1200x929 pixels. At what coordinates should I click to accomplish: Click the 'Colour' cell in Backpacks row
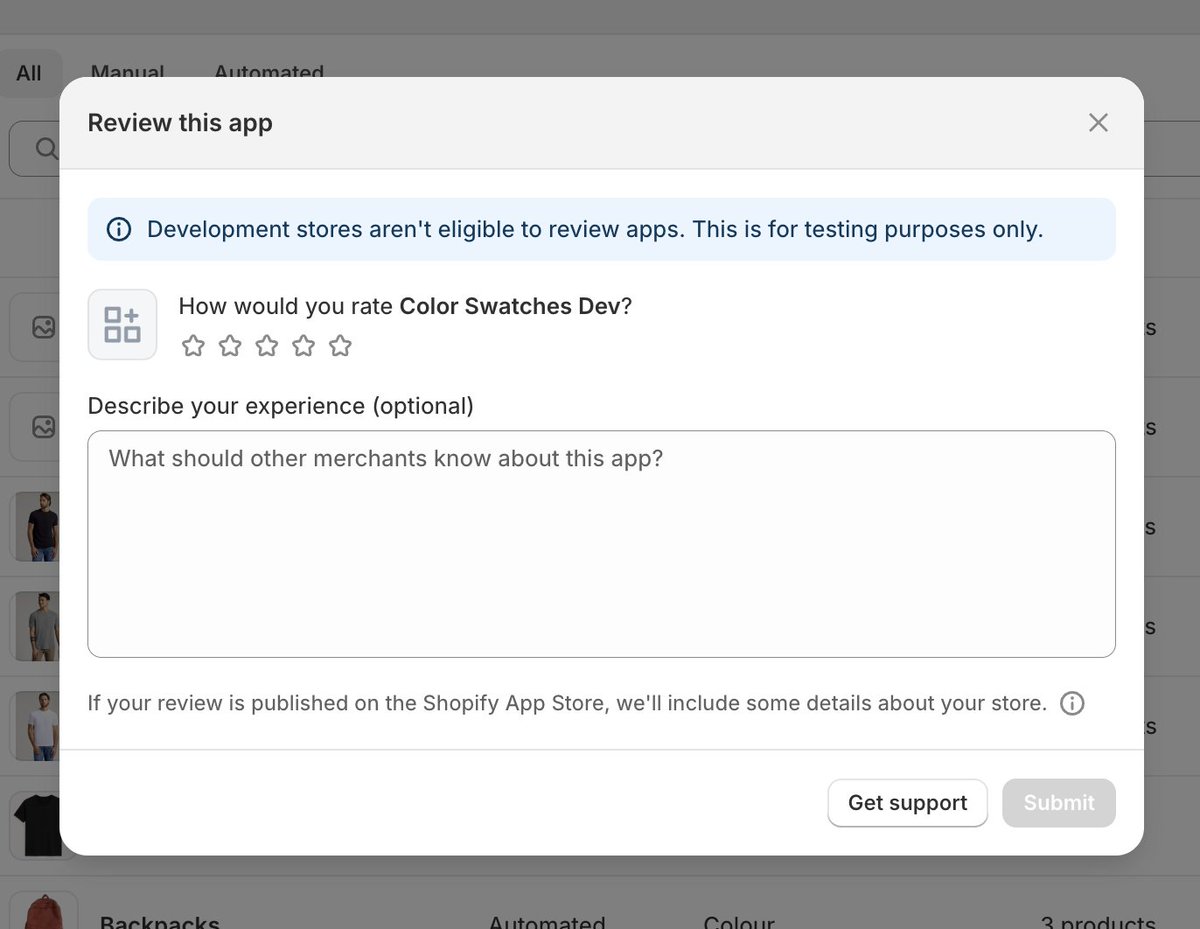[x=739, y=921]
